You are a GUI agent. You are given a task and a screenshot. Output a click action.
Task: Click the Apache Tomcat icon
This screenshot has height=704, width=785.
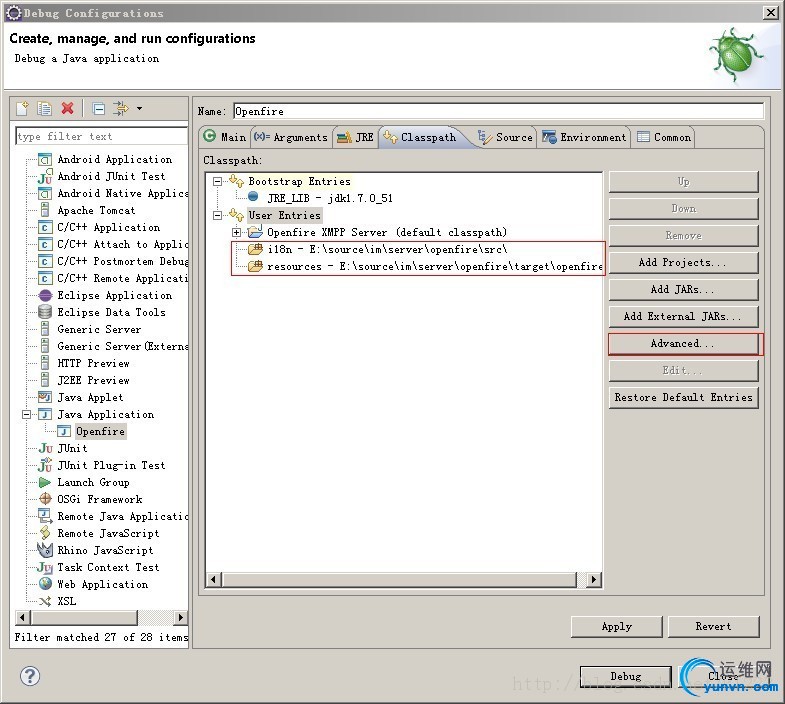(45, 210)
